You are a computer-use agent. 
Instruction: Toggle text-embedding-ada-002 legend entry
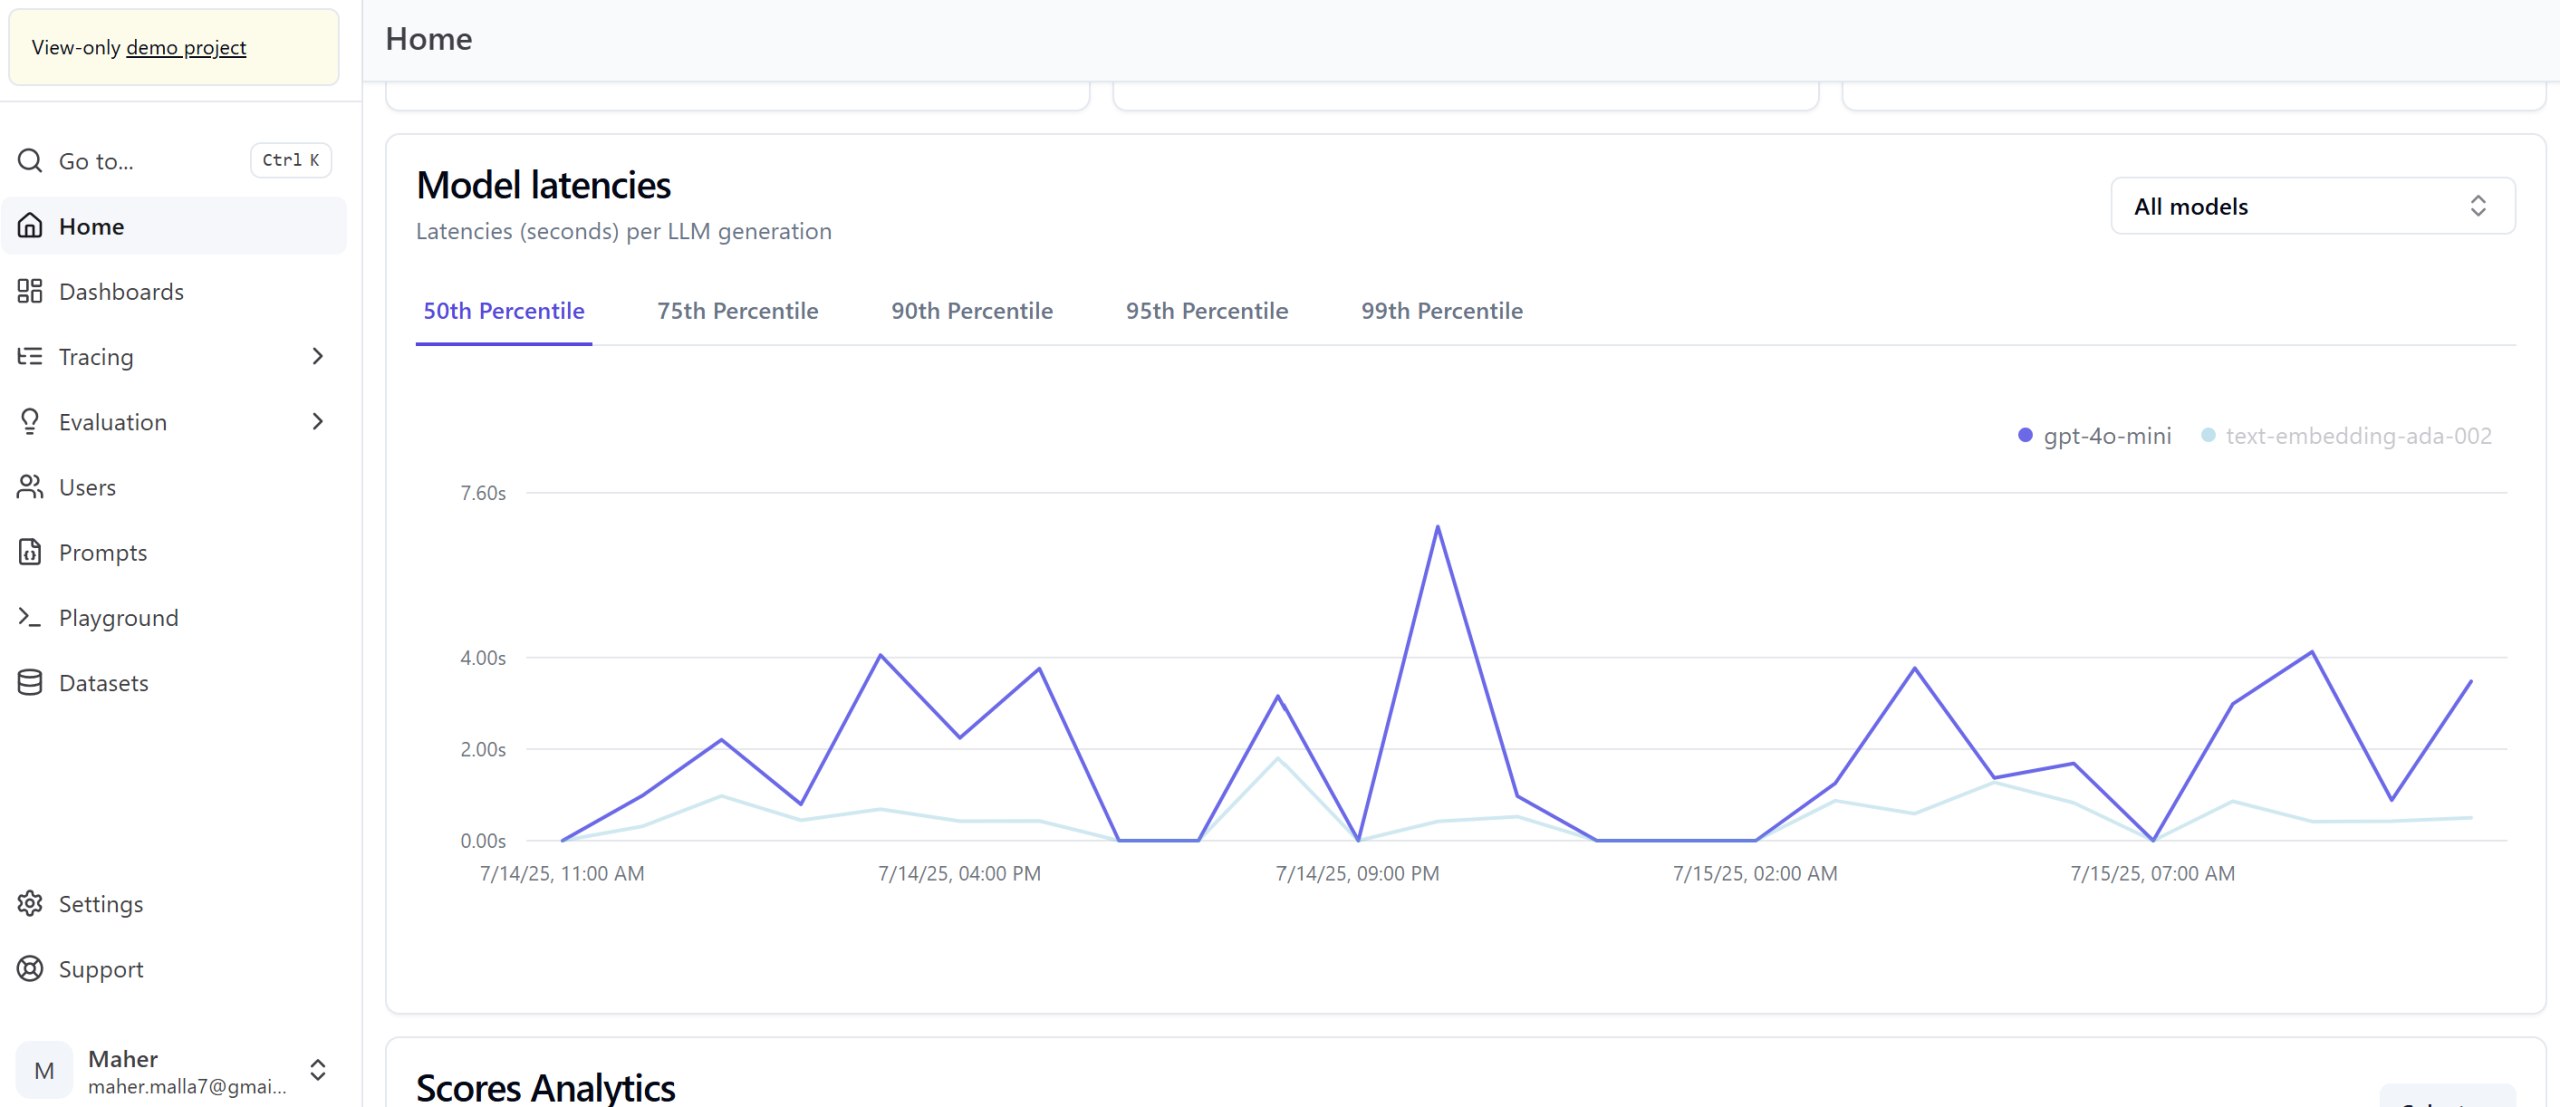[x=2346, y=436]
